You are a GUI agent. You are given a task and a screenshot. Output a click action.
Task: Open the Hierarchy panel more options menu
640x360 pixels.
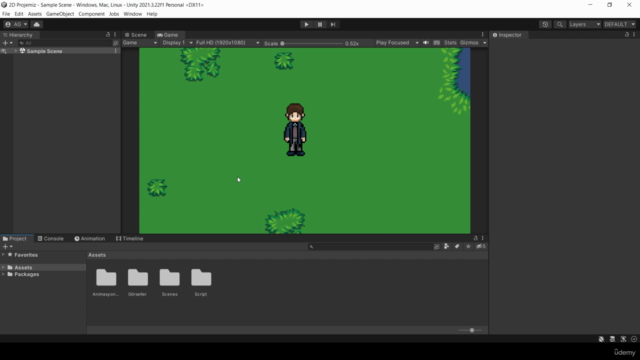click(115, 35)
